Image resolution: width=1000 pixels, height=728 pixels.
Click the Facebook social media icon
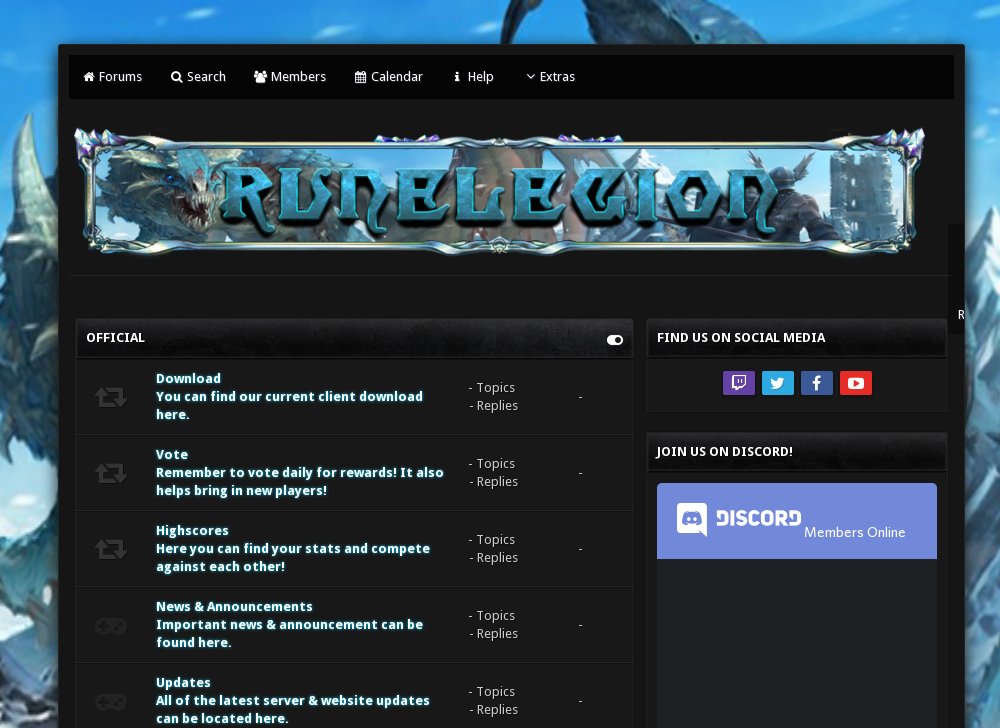pos(817,382)
